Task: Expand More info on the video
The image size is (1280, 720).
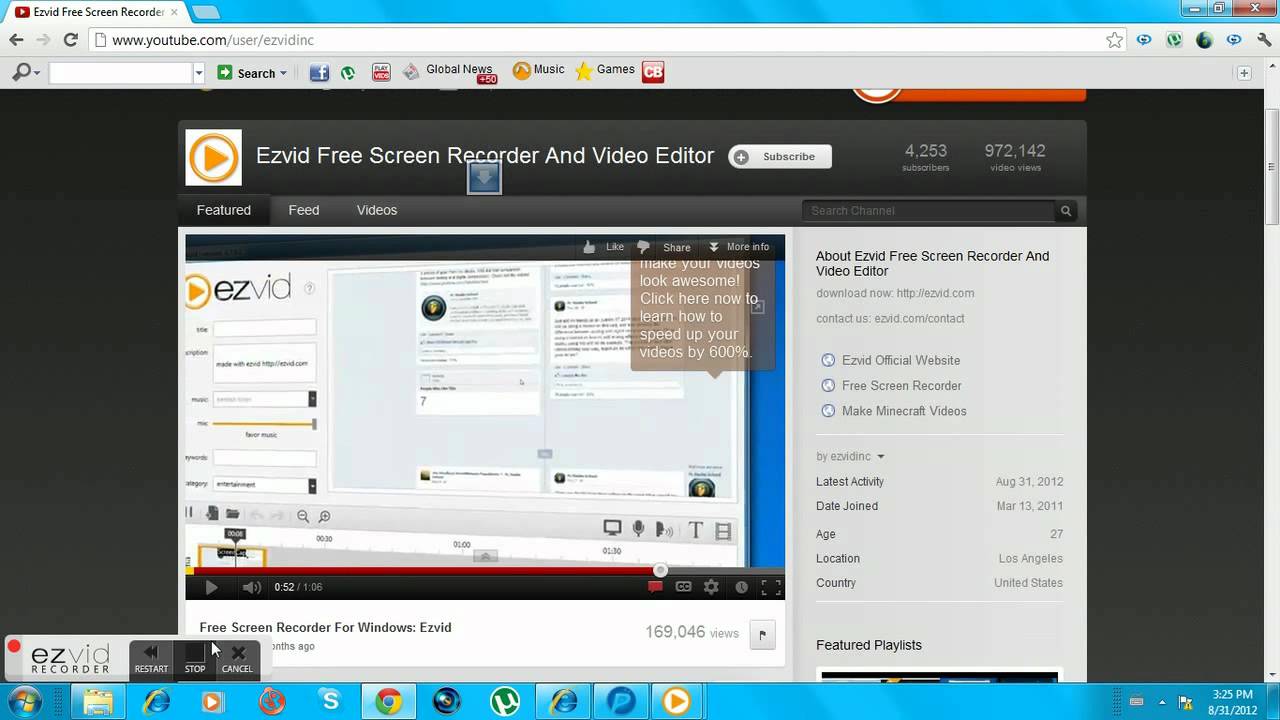Action: pos(739,247)
